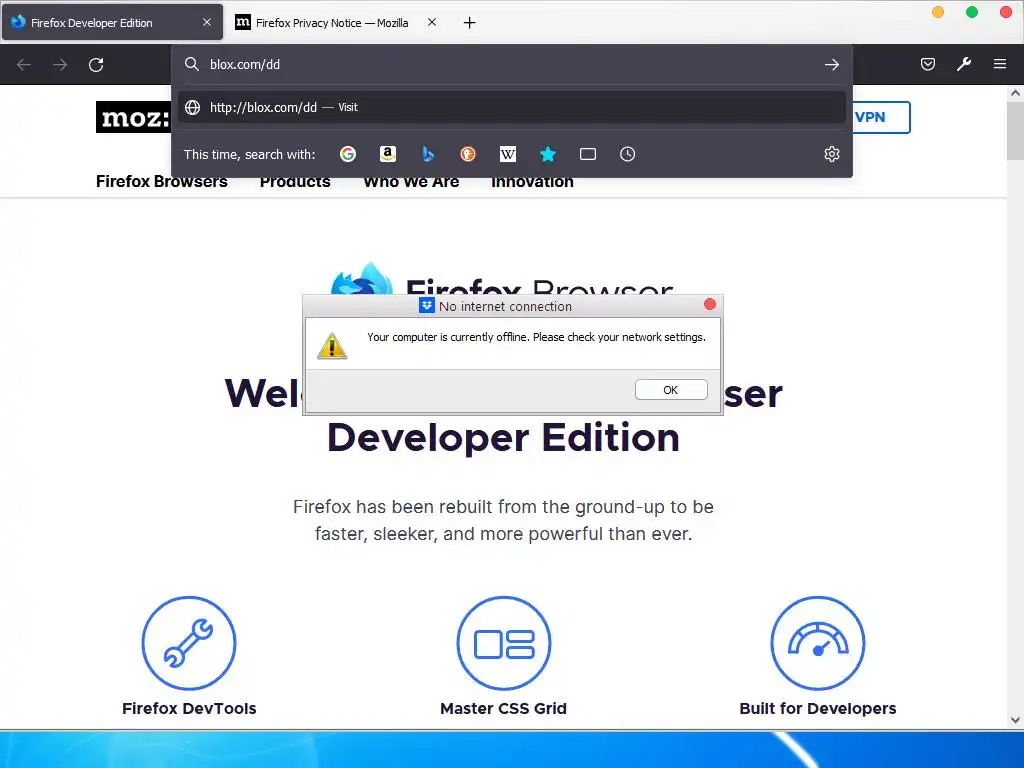Search this time with Bing
Image resolution: width=1024 pixels, height=768 pixels.
[428, 154]
